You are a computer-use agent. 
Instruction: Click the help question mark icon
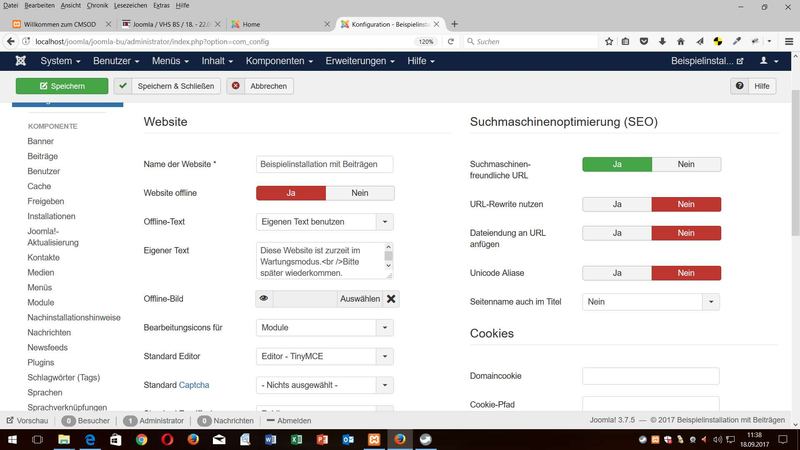pos(739,86)
